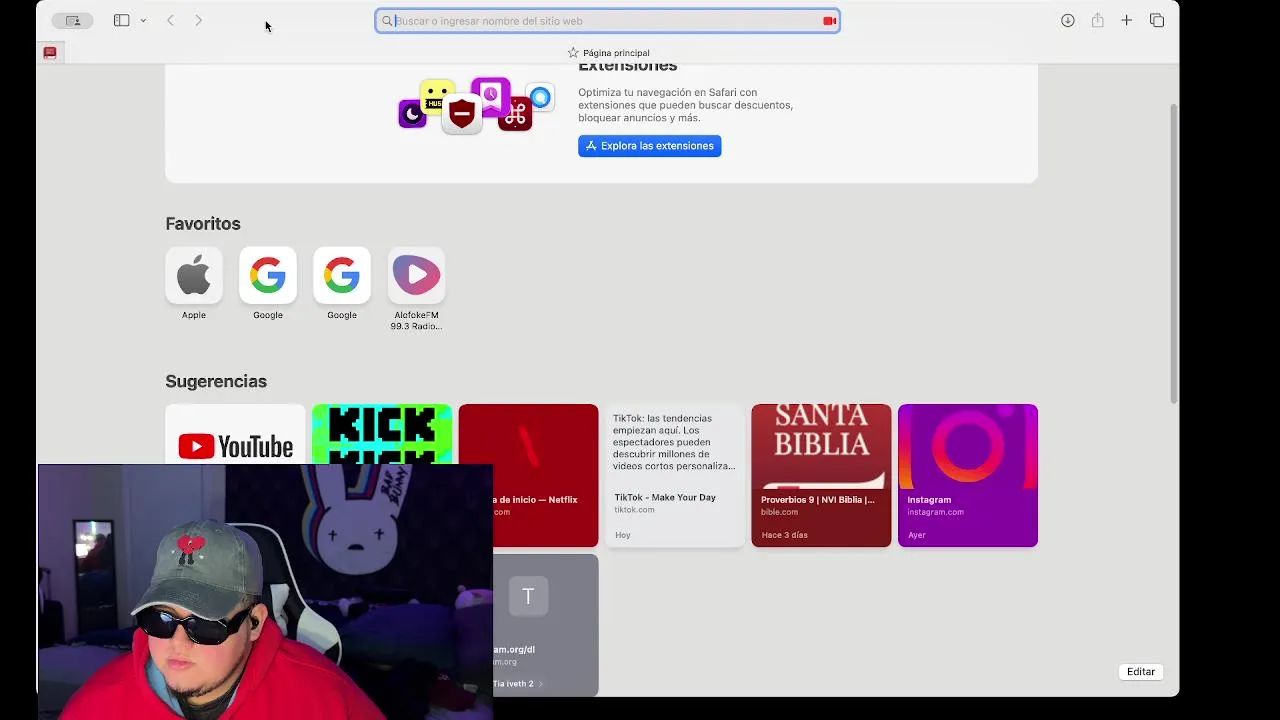Click the extensions icons illustration
The height and width of the screenshot is (720, 1280).
[x=476, y=106]
